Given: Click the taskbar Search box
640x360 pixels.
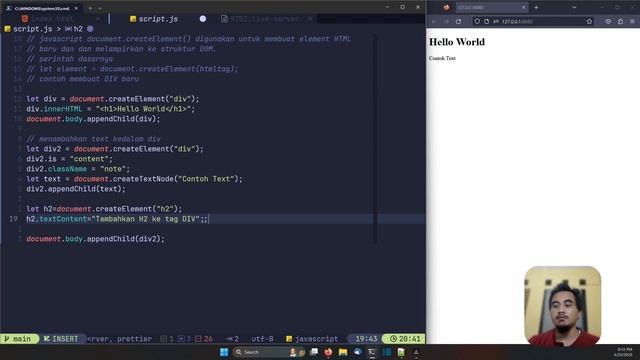Looking at the screenshot, I should (x=269, y=352).
